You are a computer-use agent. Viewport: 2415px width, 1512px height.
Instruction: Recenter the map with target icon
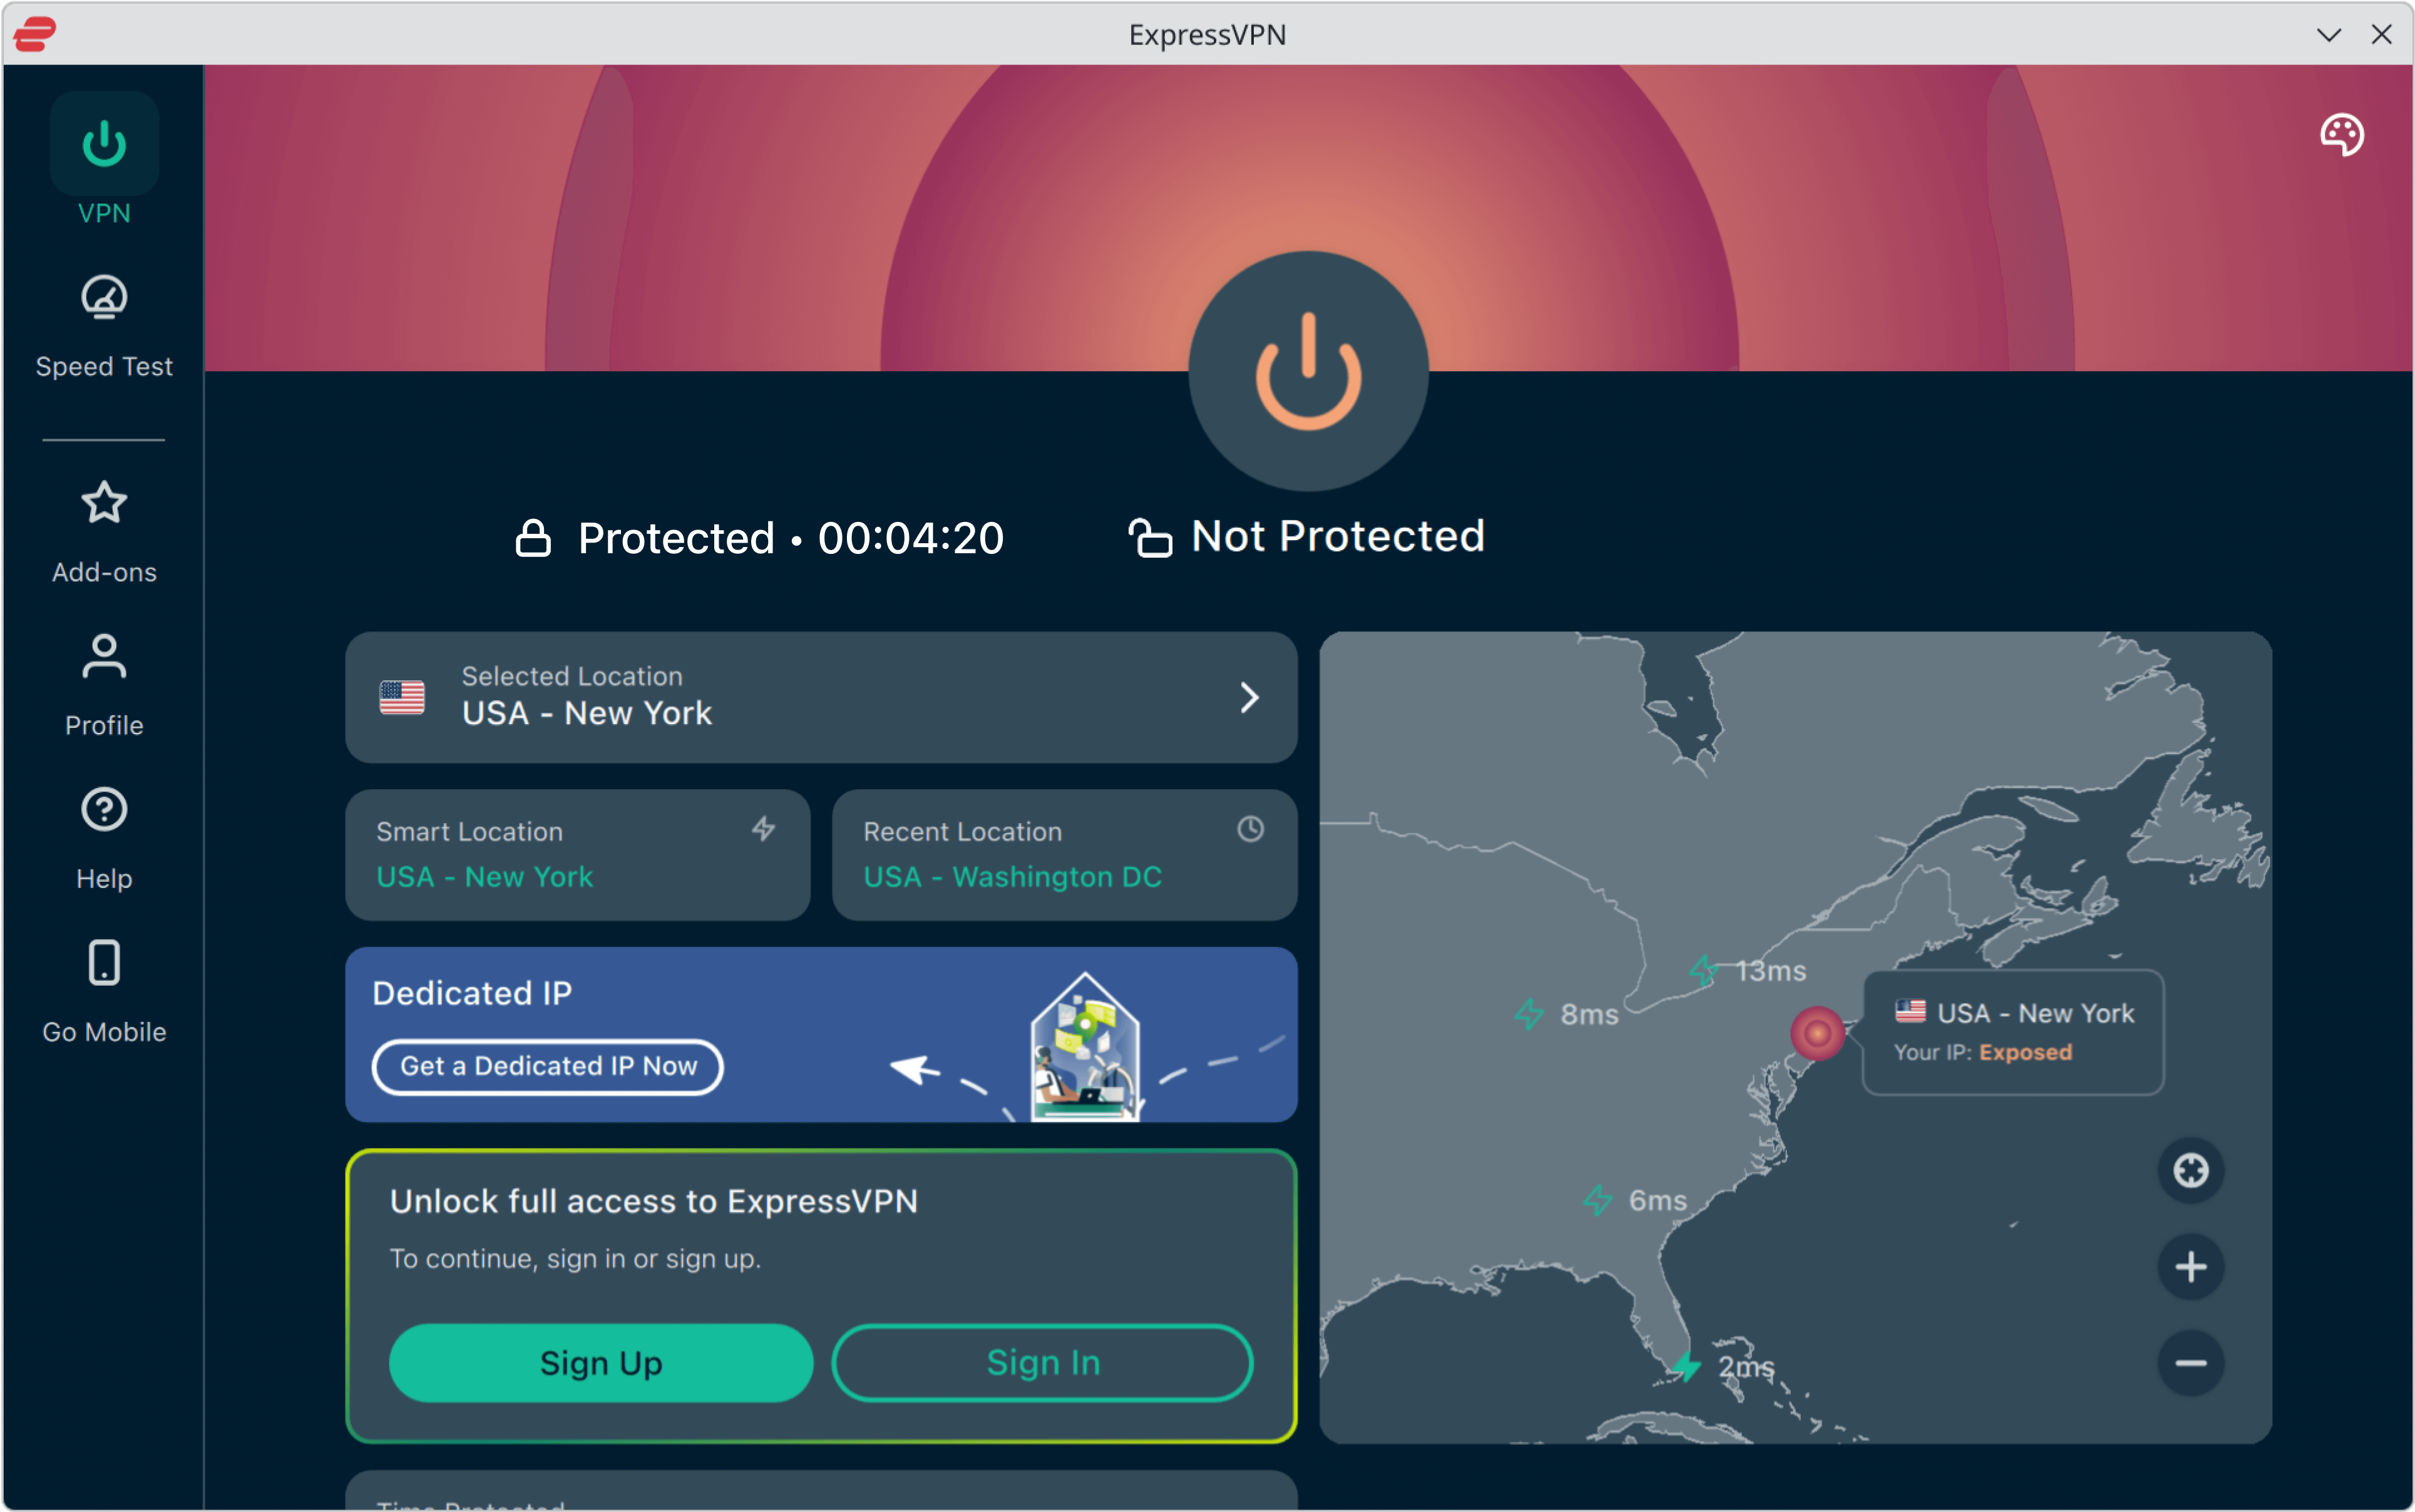(x=2190, y=1170)
